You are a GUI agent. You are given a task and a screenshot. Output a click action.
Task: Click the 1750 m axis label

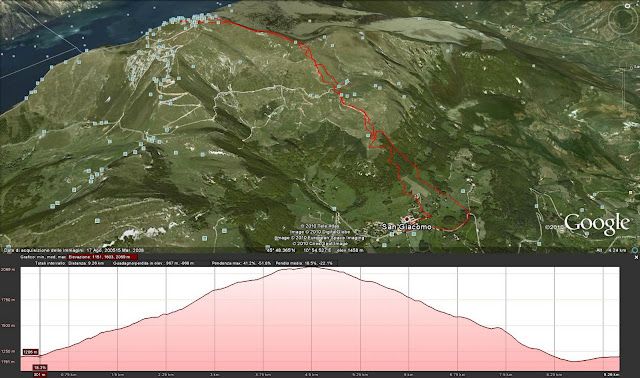(x=8, y=300)
